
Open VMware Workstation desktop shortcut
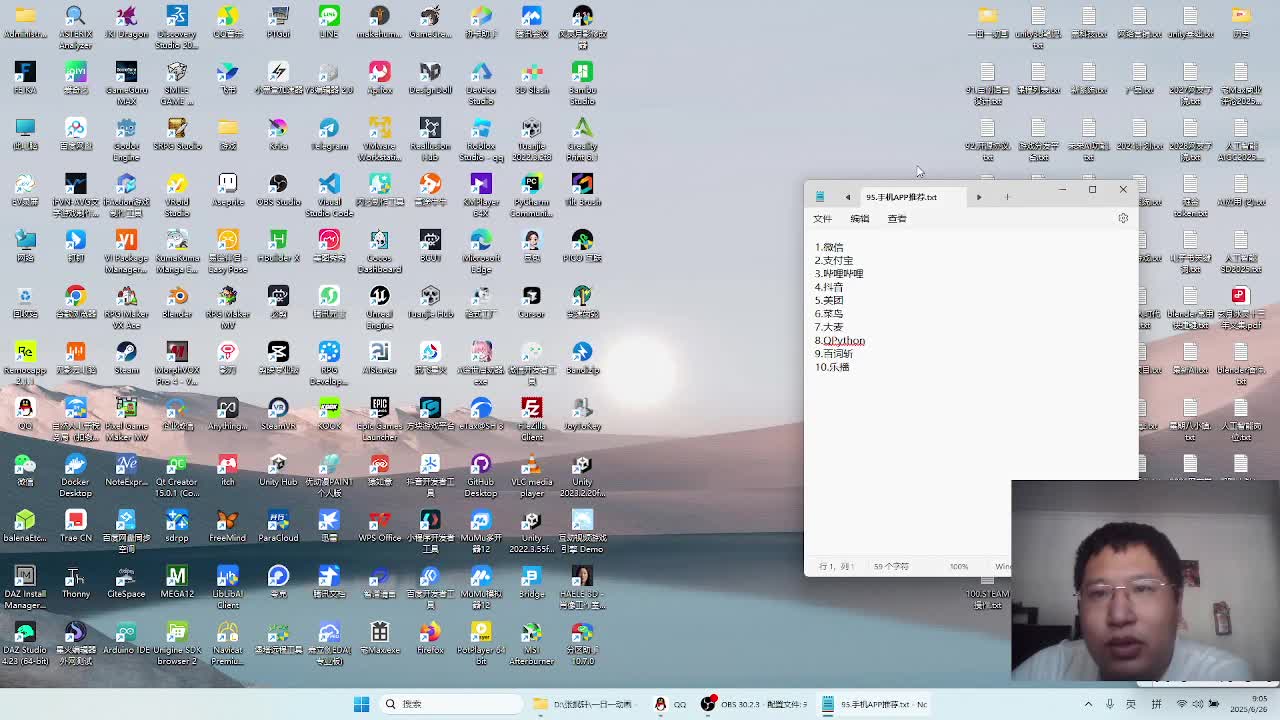point(379,139)
